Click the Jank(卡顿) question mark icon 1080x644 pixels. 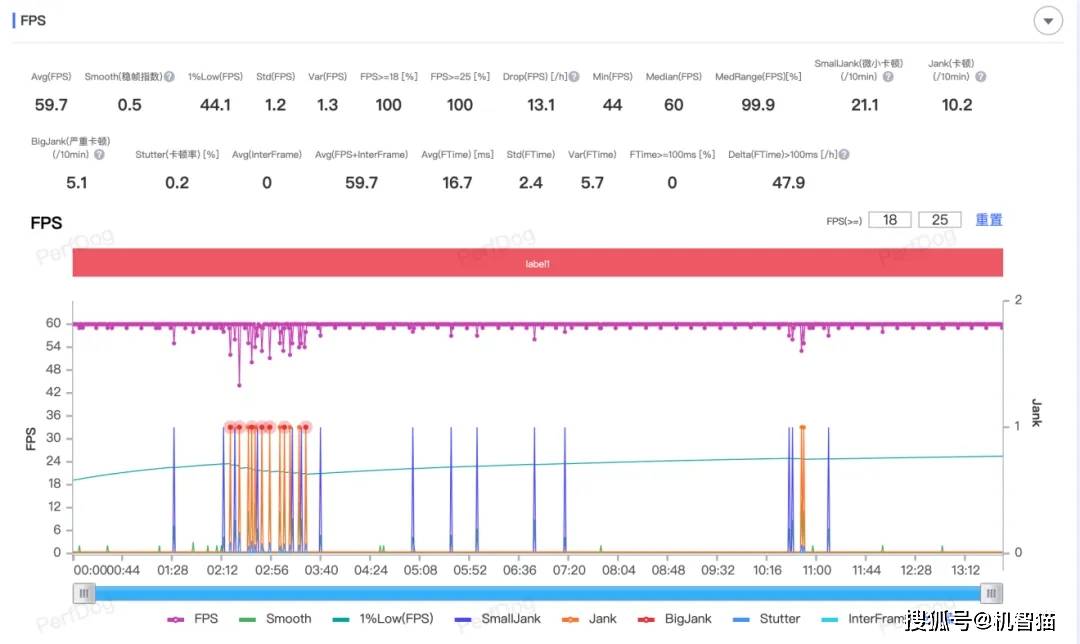pyautogui.click(x=980, y=77)
